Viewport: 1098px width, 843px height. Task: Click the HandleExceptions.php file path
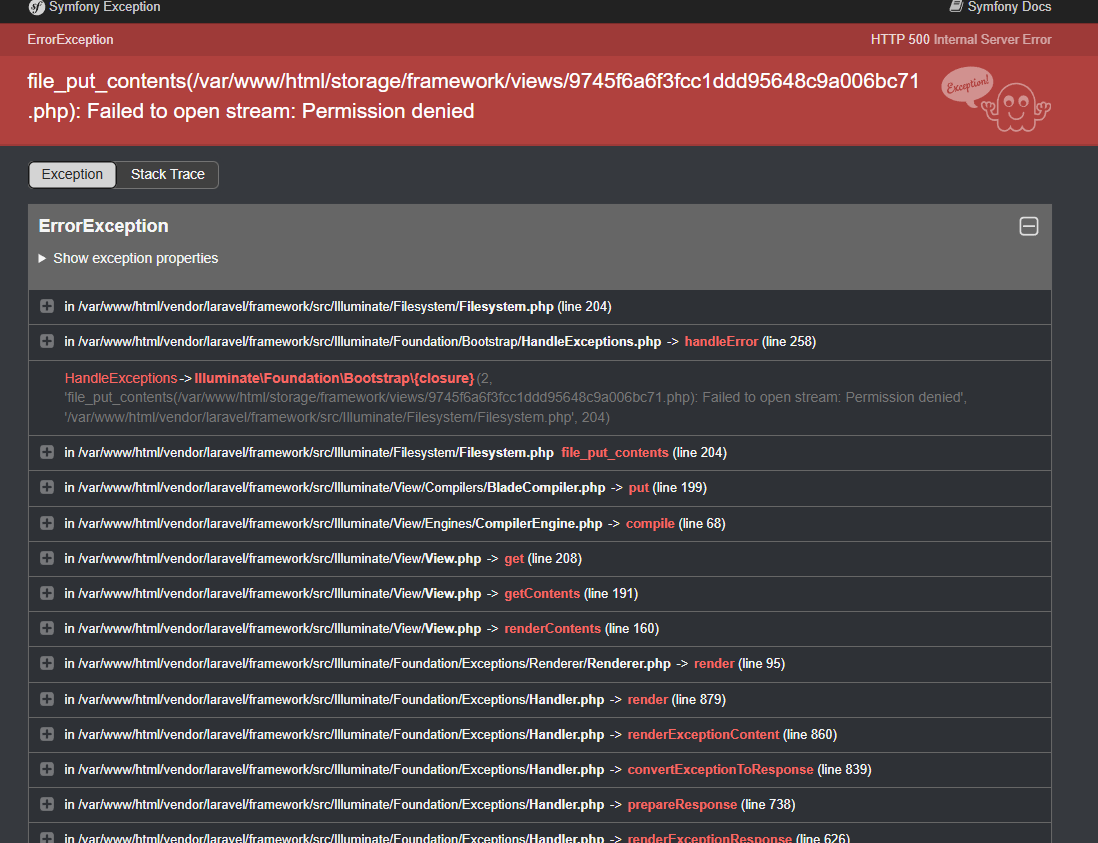click(363, 342)
